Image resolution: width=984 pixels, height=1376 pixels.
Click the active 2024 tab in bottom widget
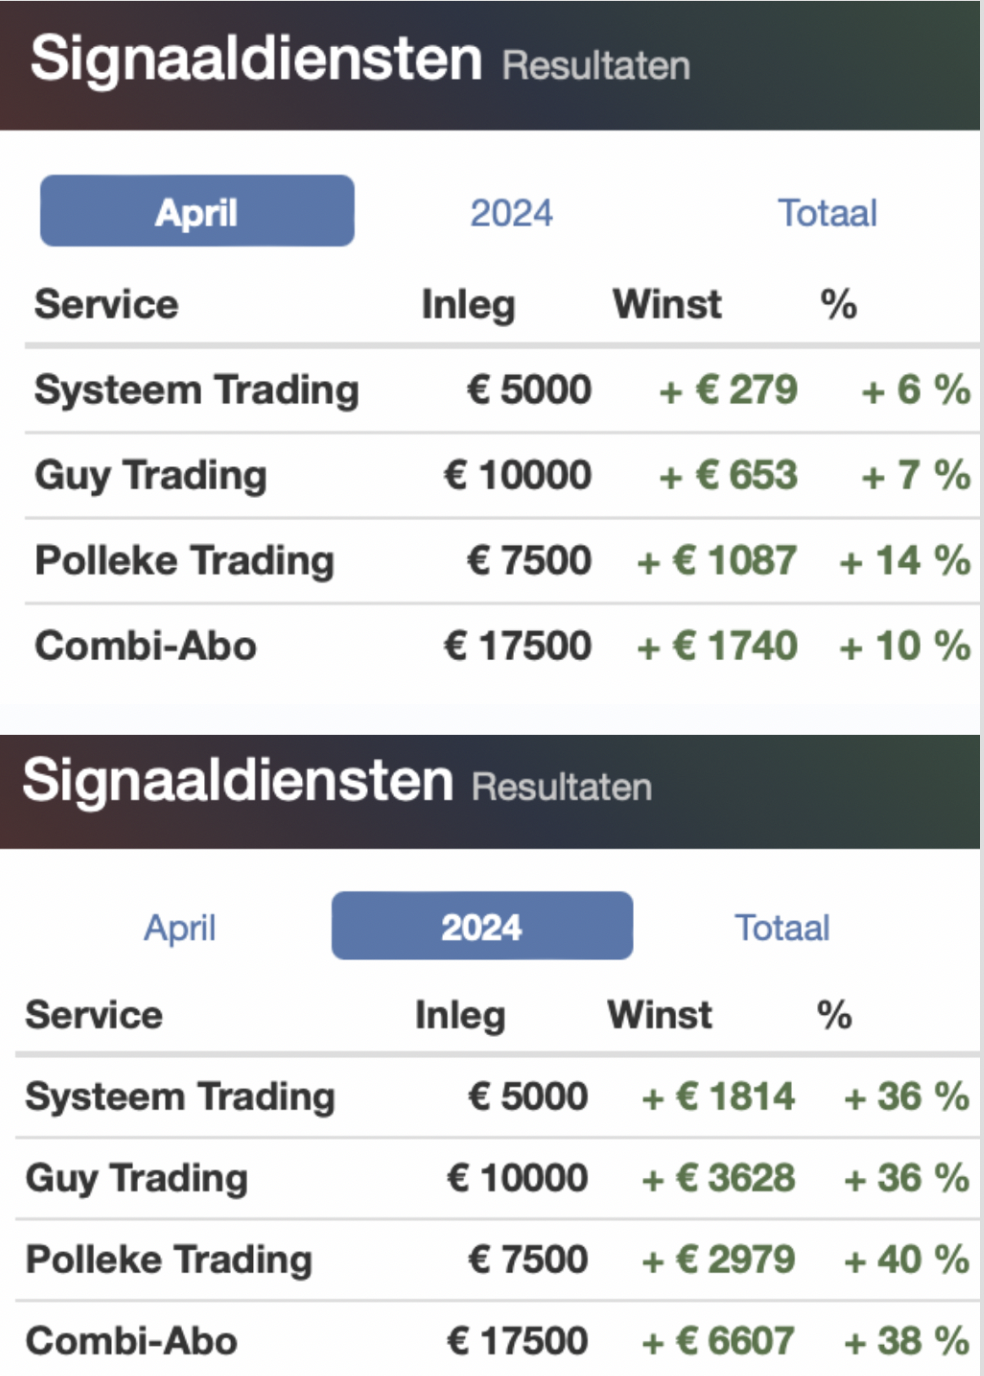coord(482,926)
